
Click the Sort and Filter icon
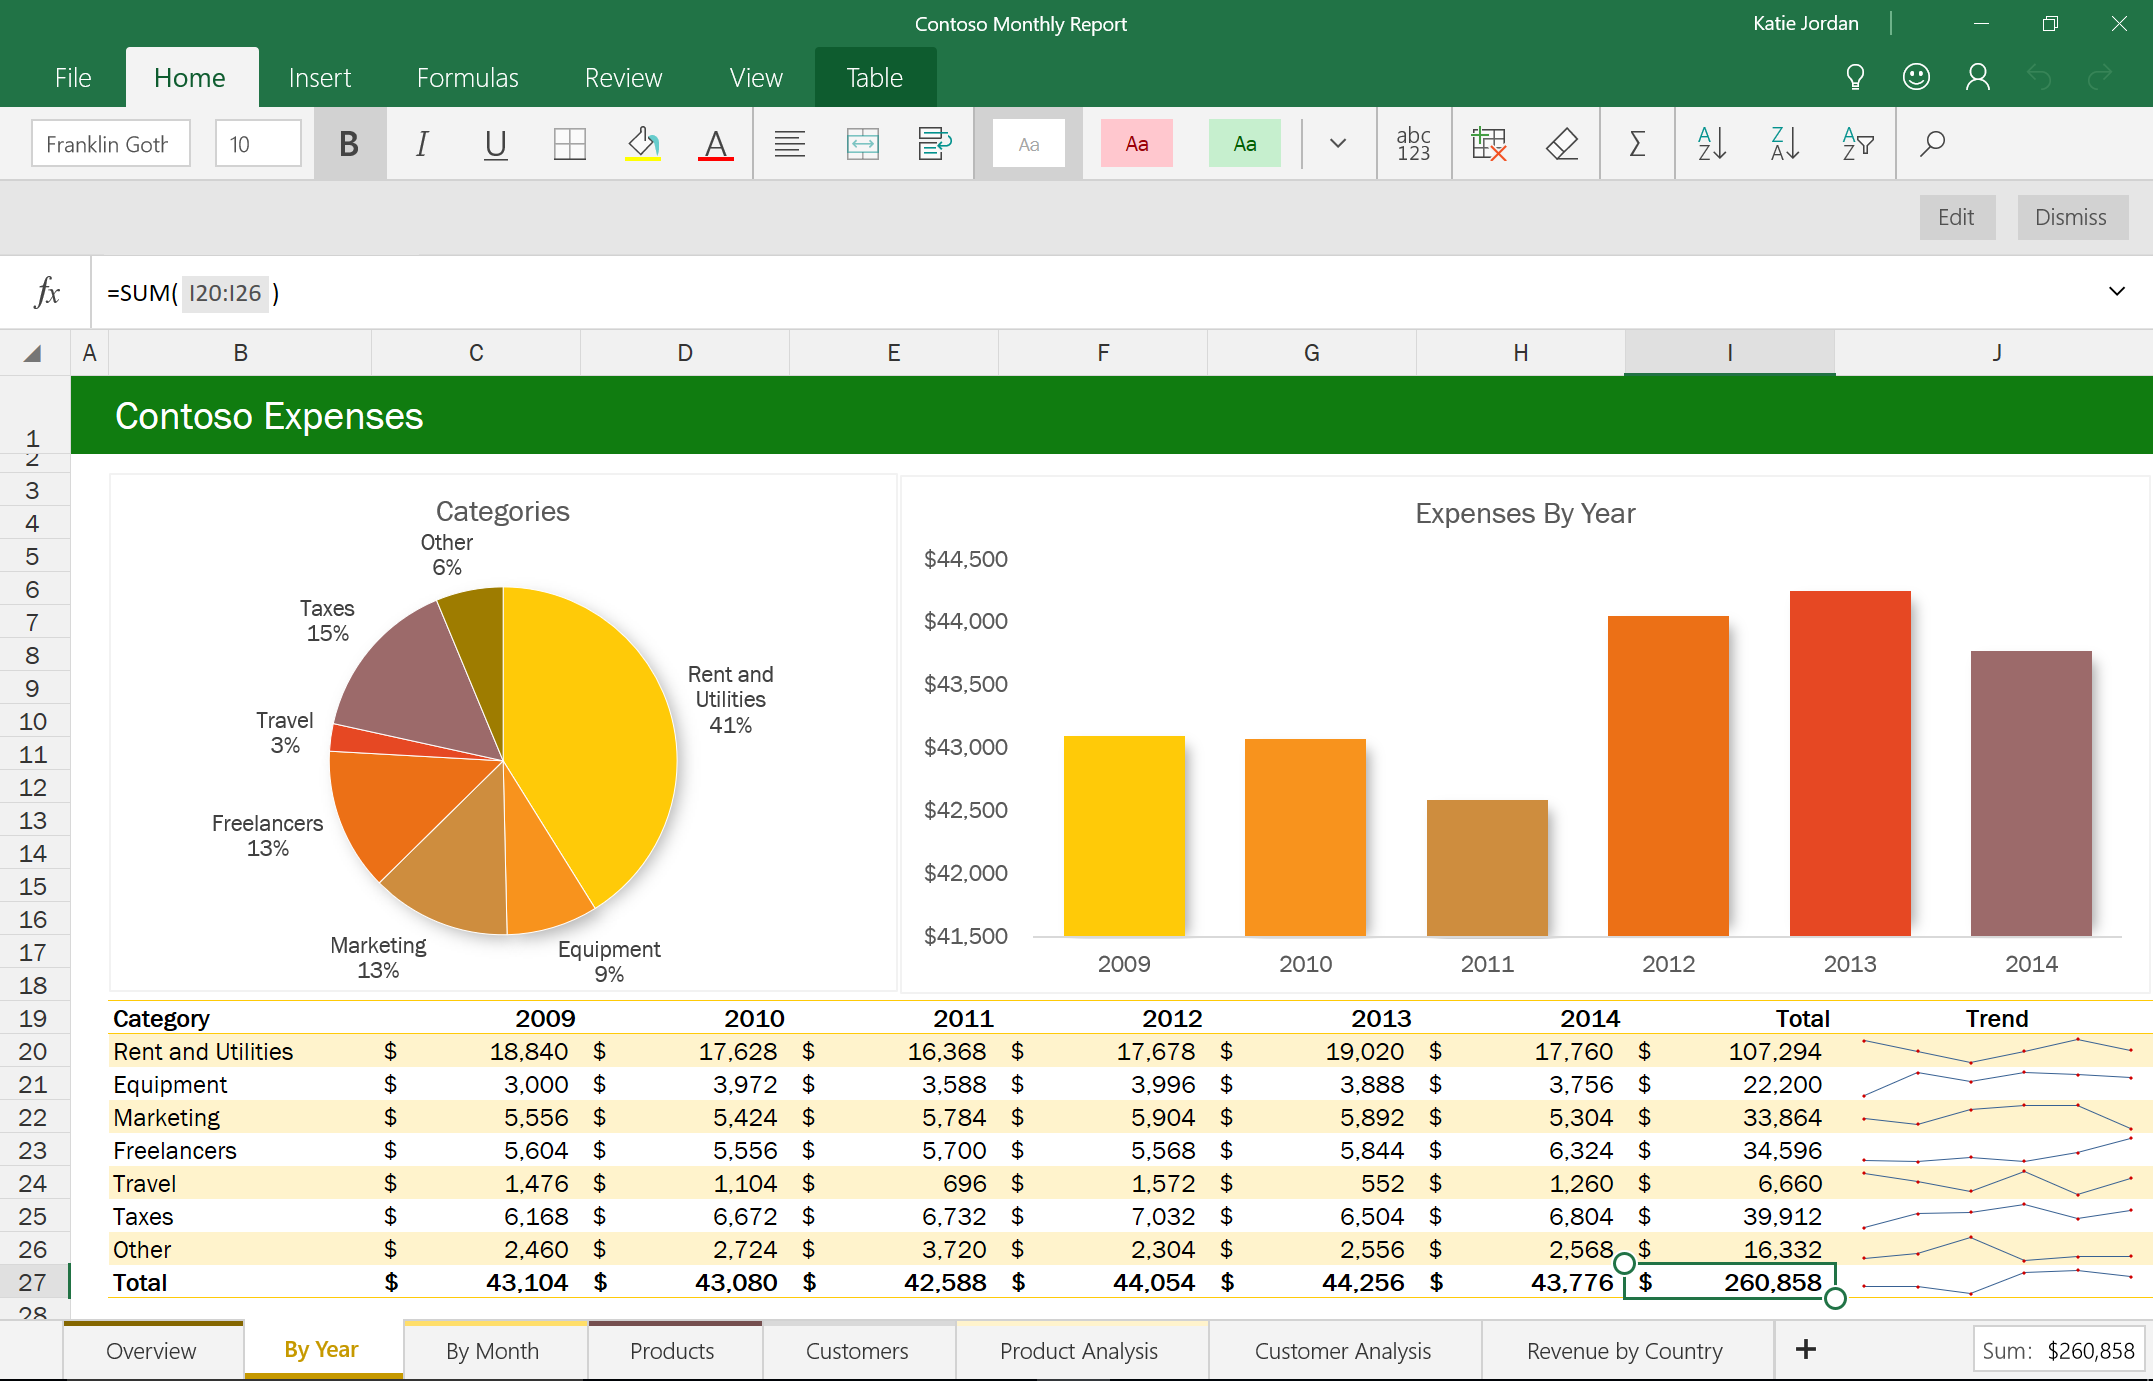tap(1858, 143)
